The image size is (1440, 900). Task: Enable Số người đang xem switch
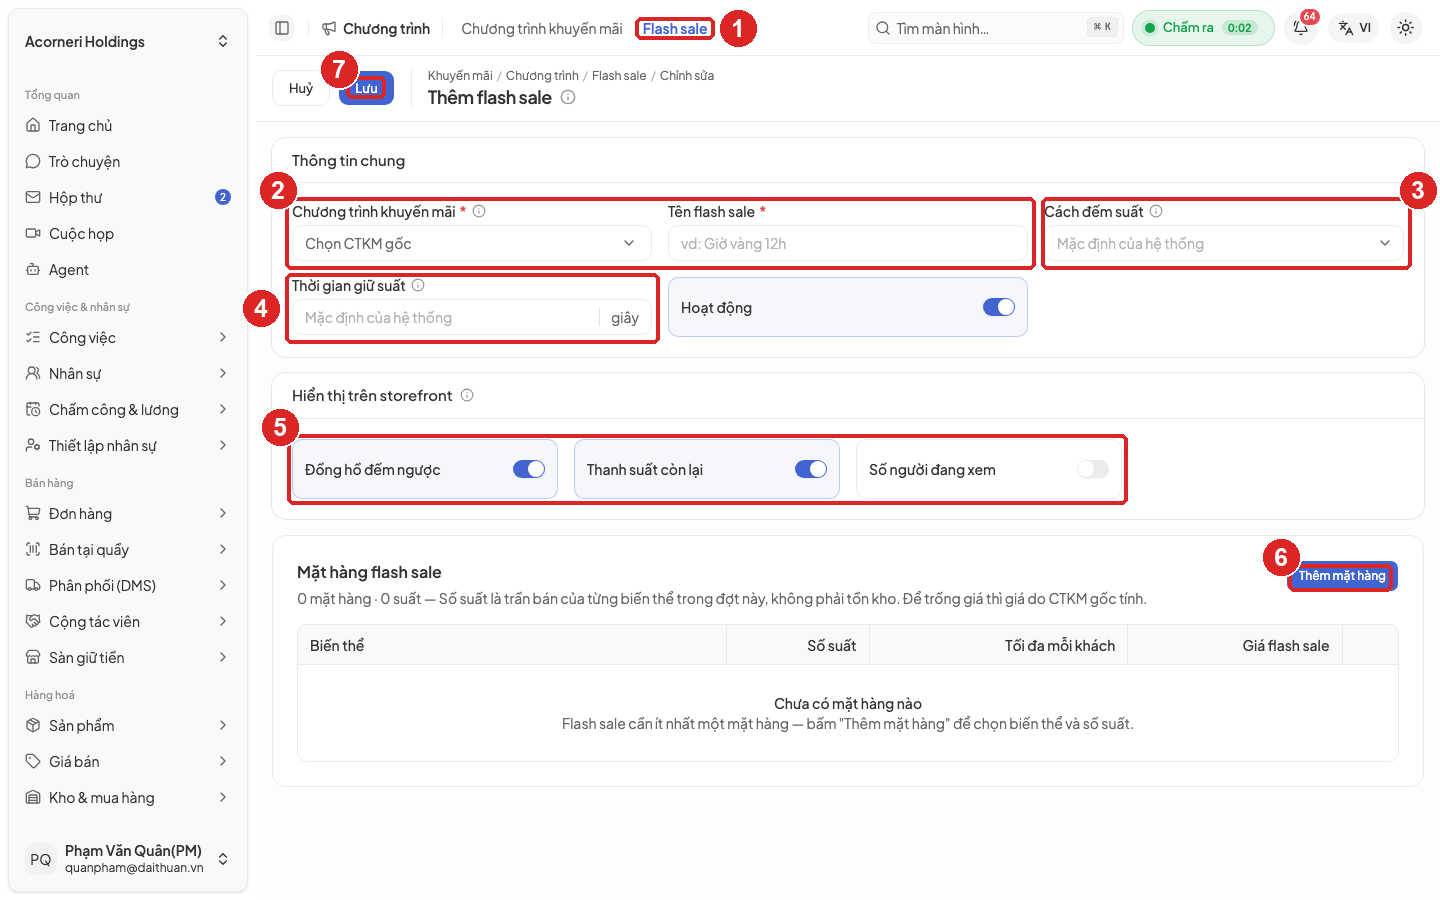click(1093, 469)
